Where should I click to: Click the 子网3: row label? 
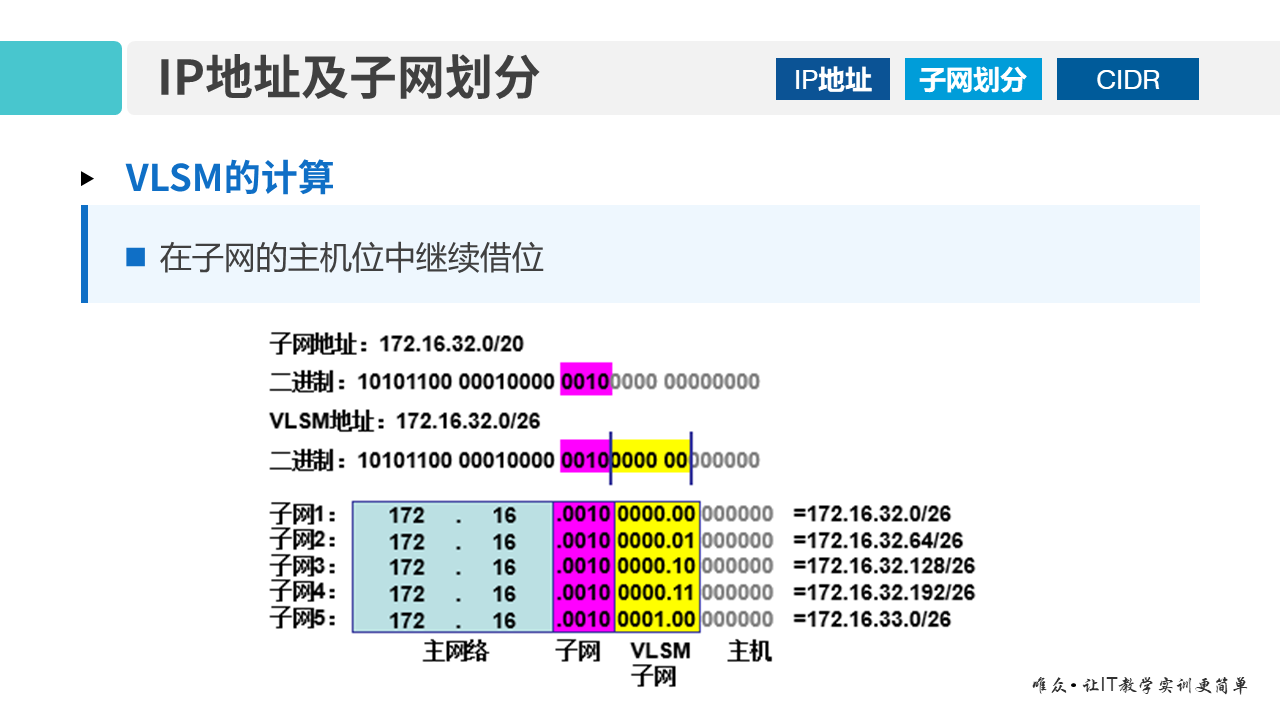coord(303,566)
